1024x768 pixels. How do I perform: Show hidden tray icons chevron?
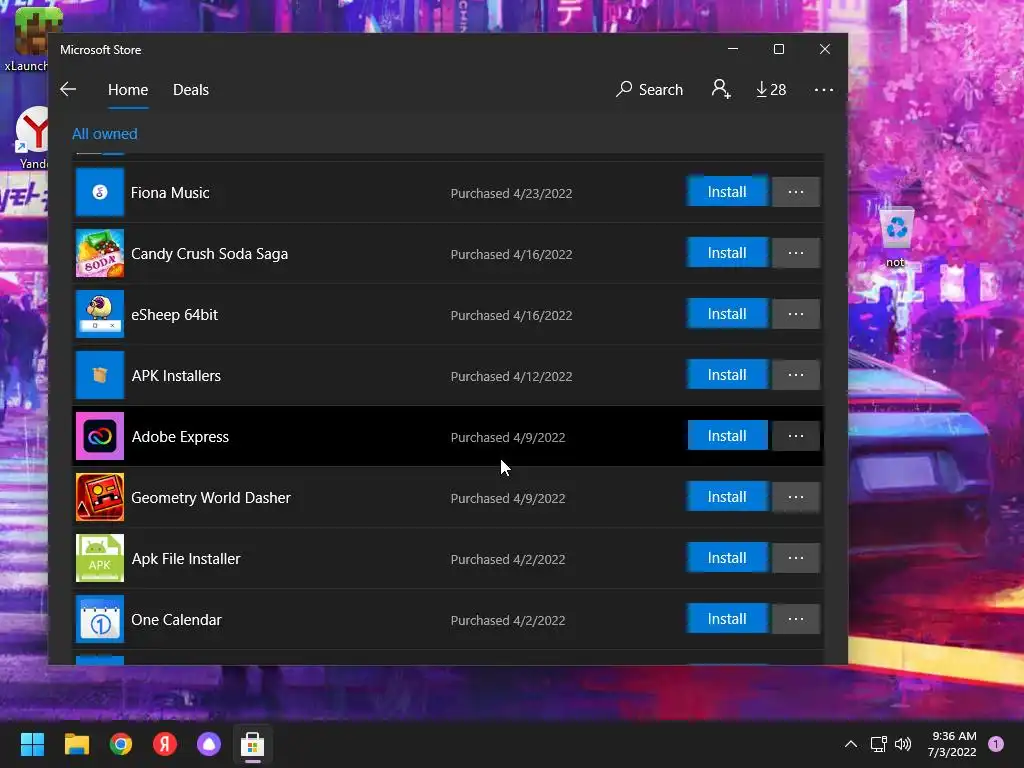[x=850, y=744]
